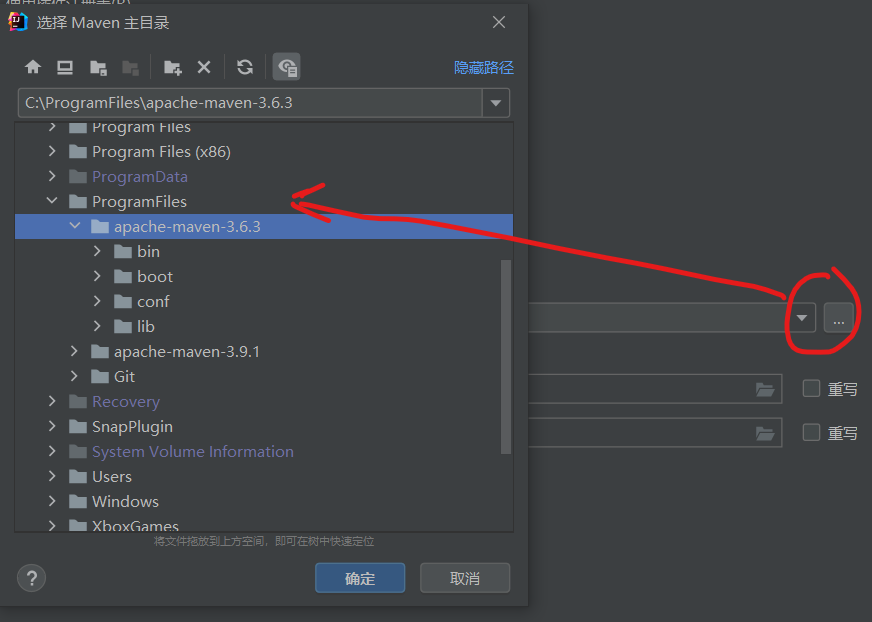Collapse the apache-maven-3.6.3 folder
Viewport: 872px width, 622px height.
(75, 226)
